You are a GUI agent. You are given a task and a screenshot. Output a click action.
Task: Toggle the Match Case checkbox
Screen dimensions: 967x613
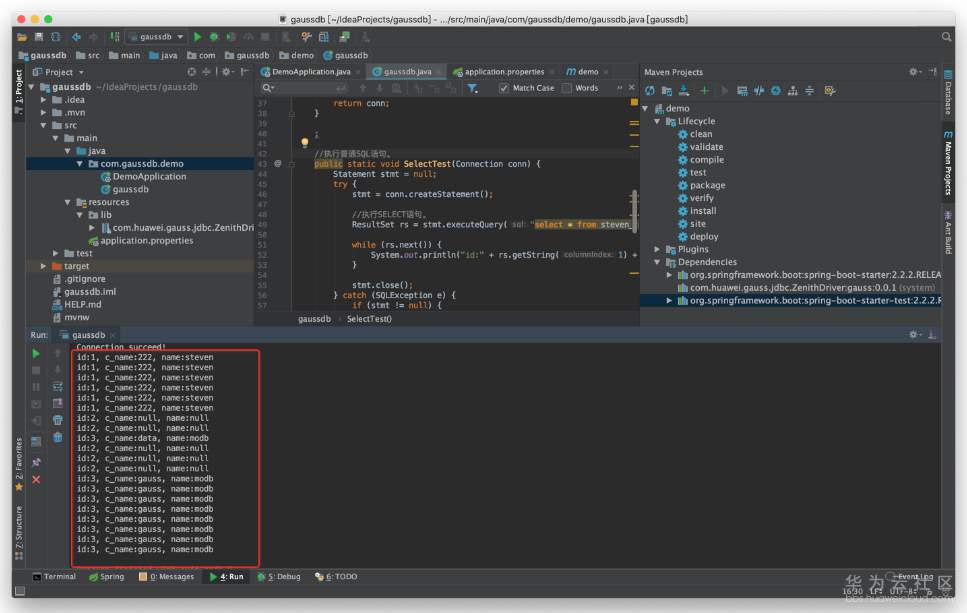(504, 88)
